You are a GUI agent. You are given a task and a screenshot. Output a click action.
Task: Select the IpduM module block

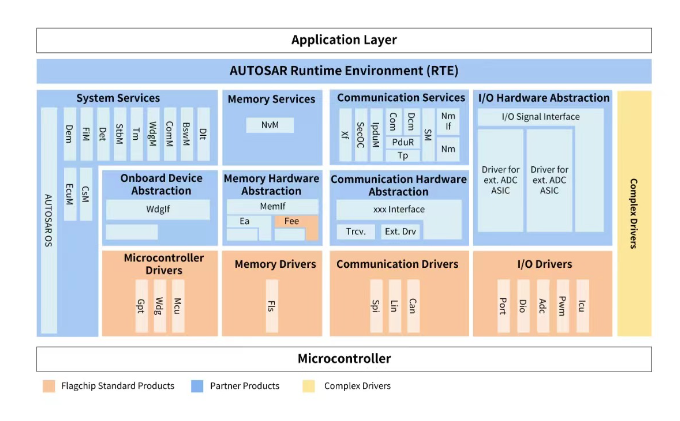[376, 135]
